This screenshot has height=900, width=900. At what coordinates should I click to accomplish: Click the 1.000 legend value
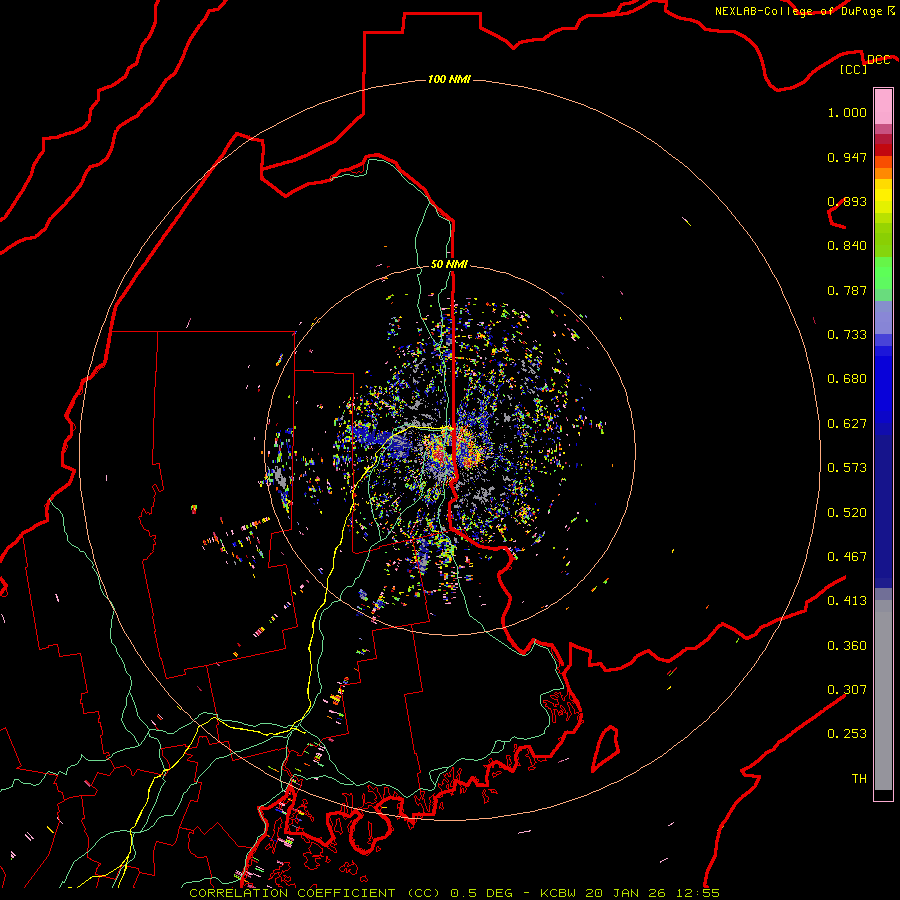click(x=847, y=112)
